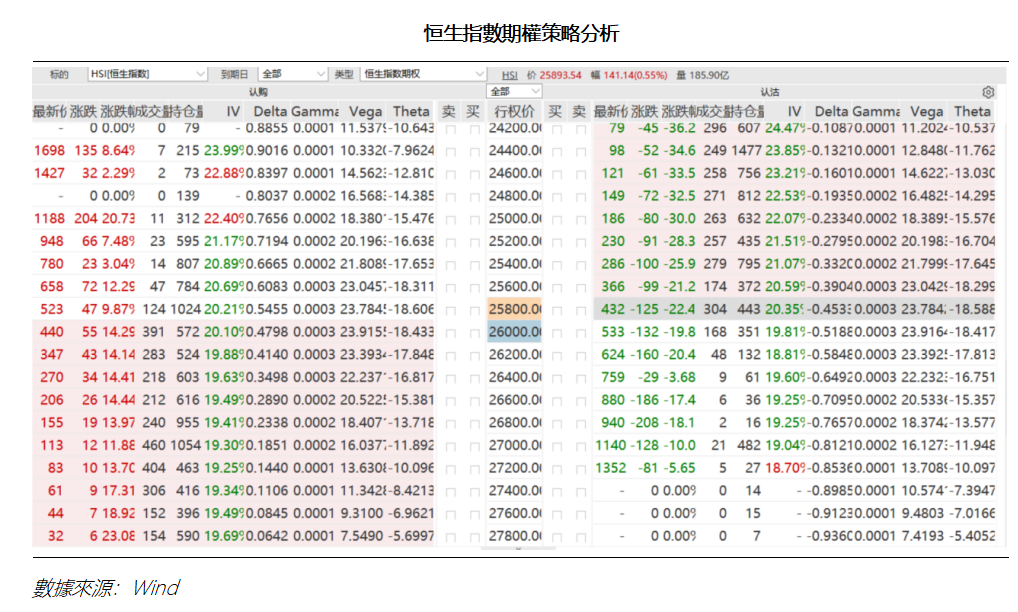Tick call-side 买 checkbox in 27000.00 row
This screenshot has width=1018, height=612.
pyautogui.click(x=475, y=447)
